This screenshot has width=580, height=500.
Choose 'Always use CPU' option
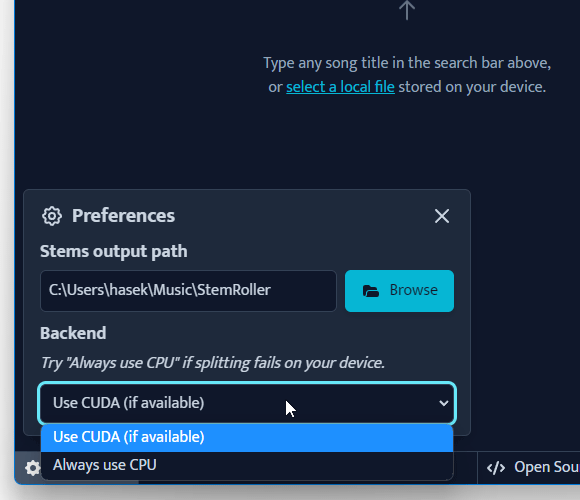click(247, 465)
